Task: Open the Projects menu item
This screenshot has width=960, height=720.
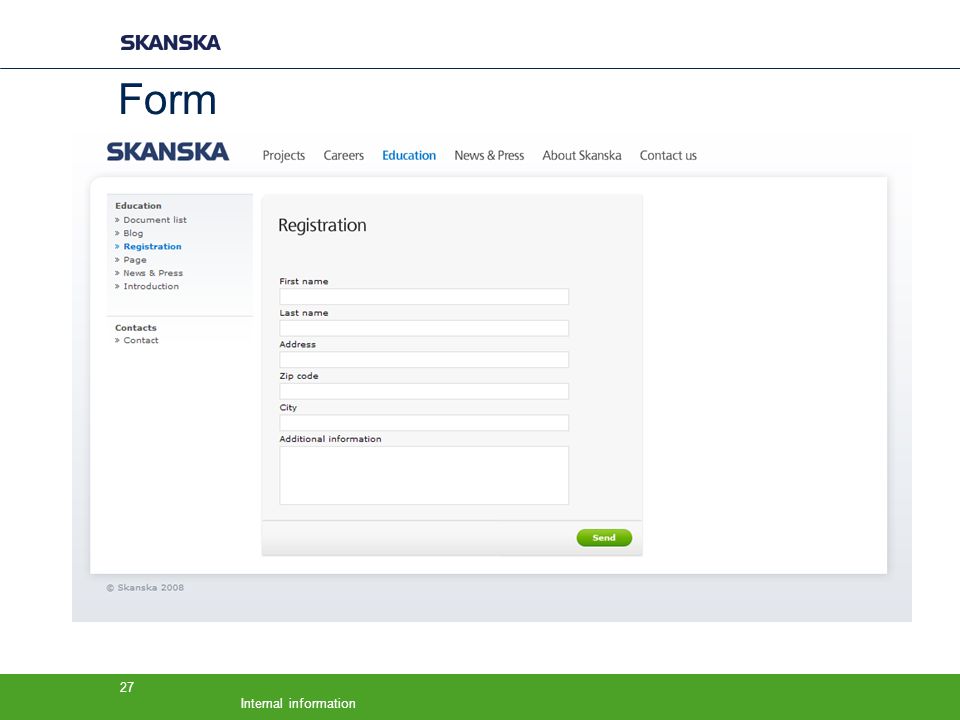Action: 283,156
